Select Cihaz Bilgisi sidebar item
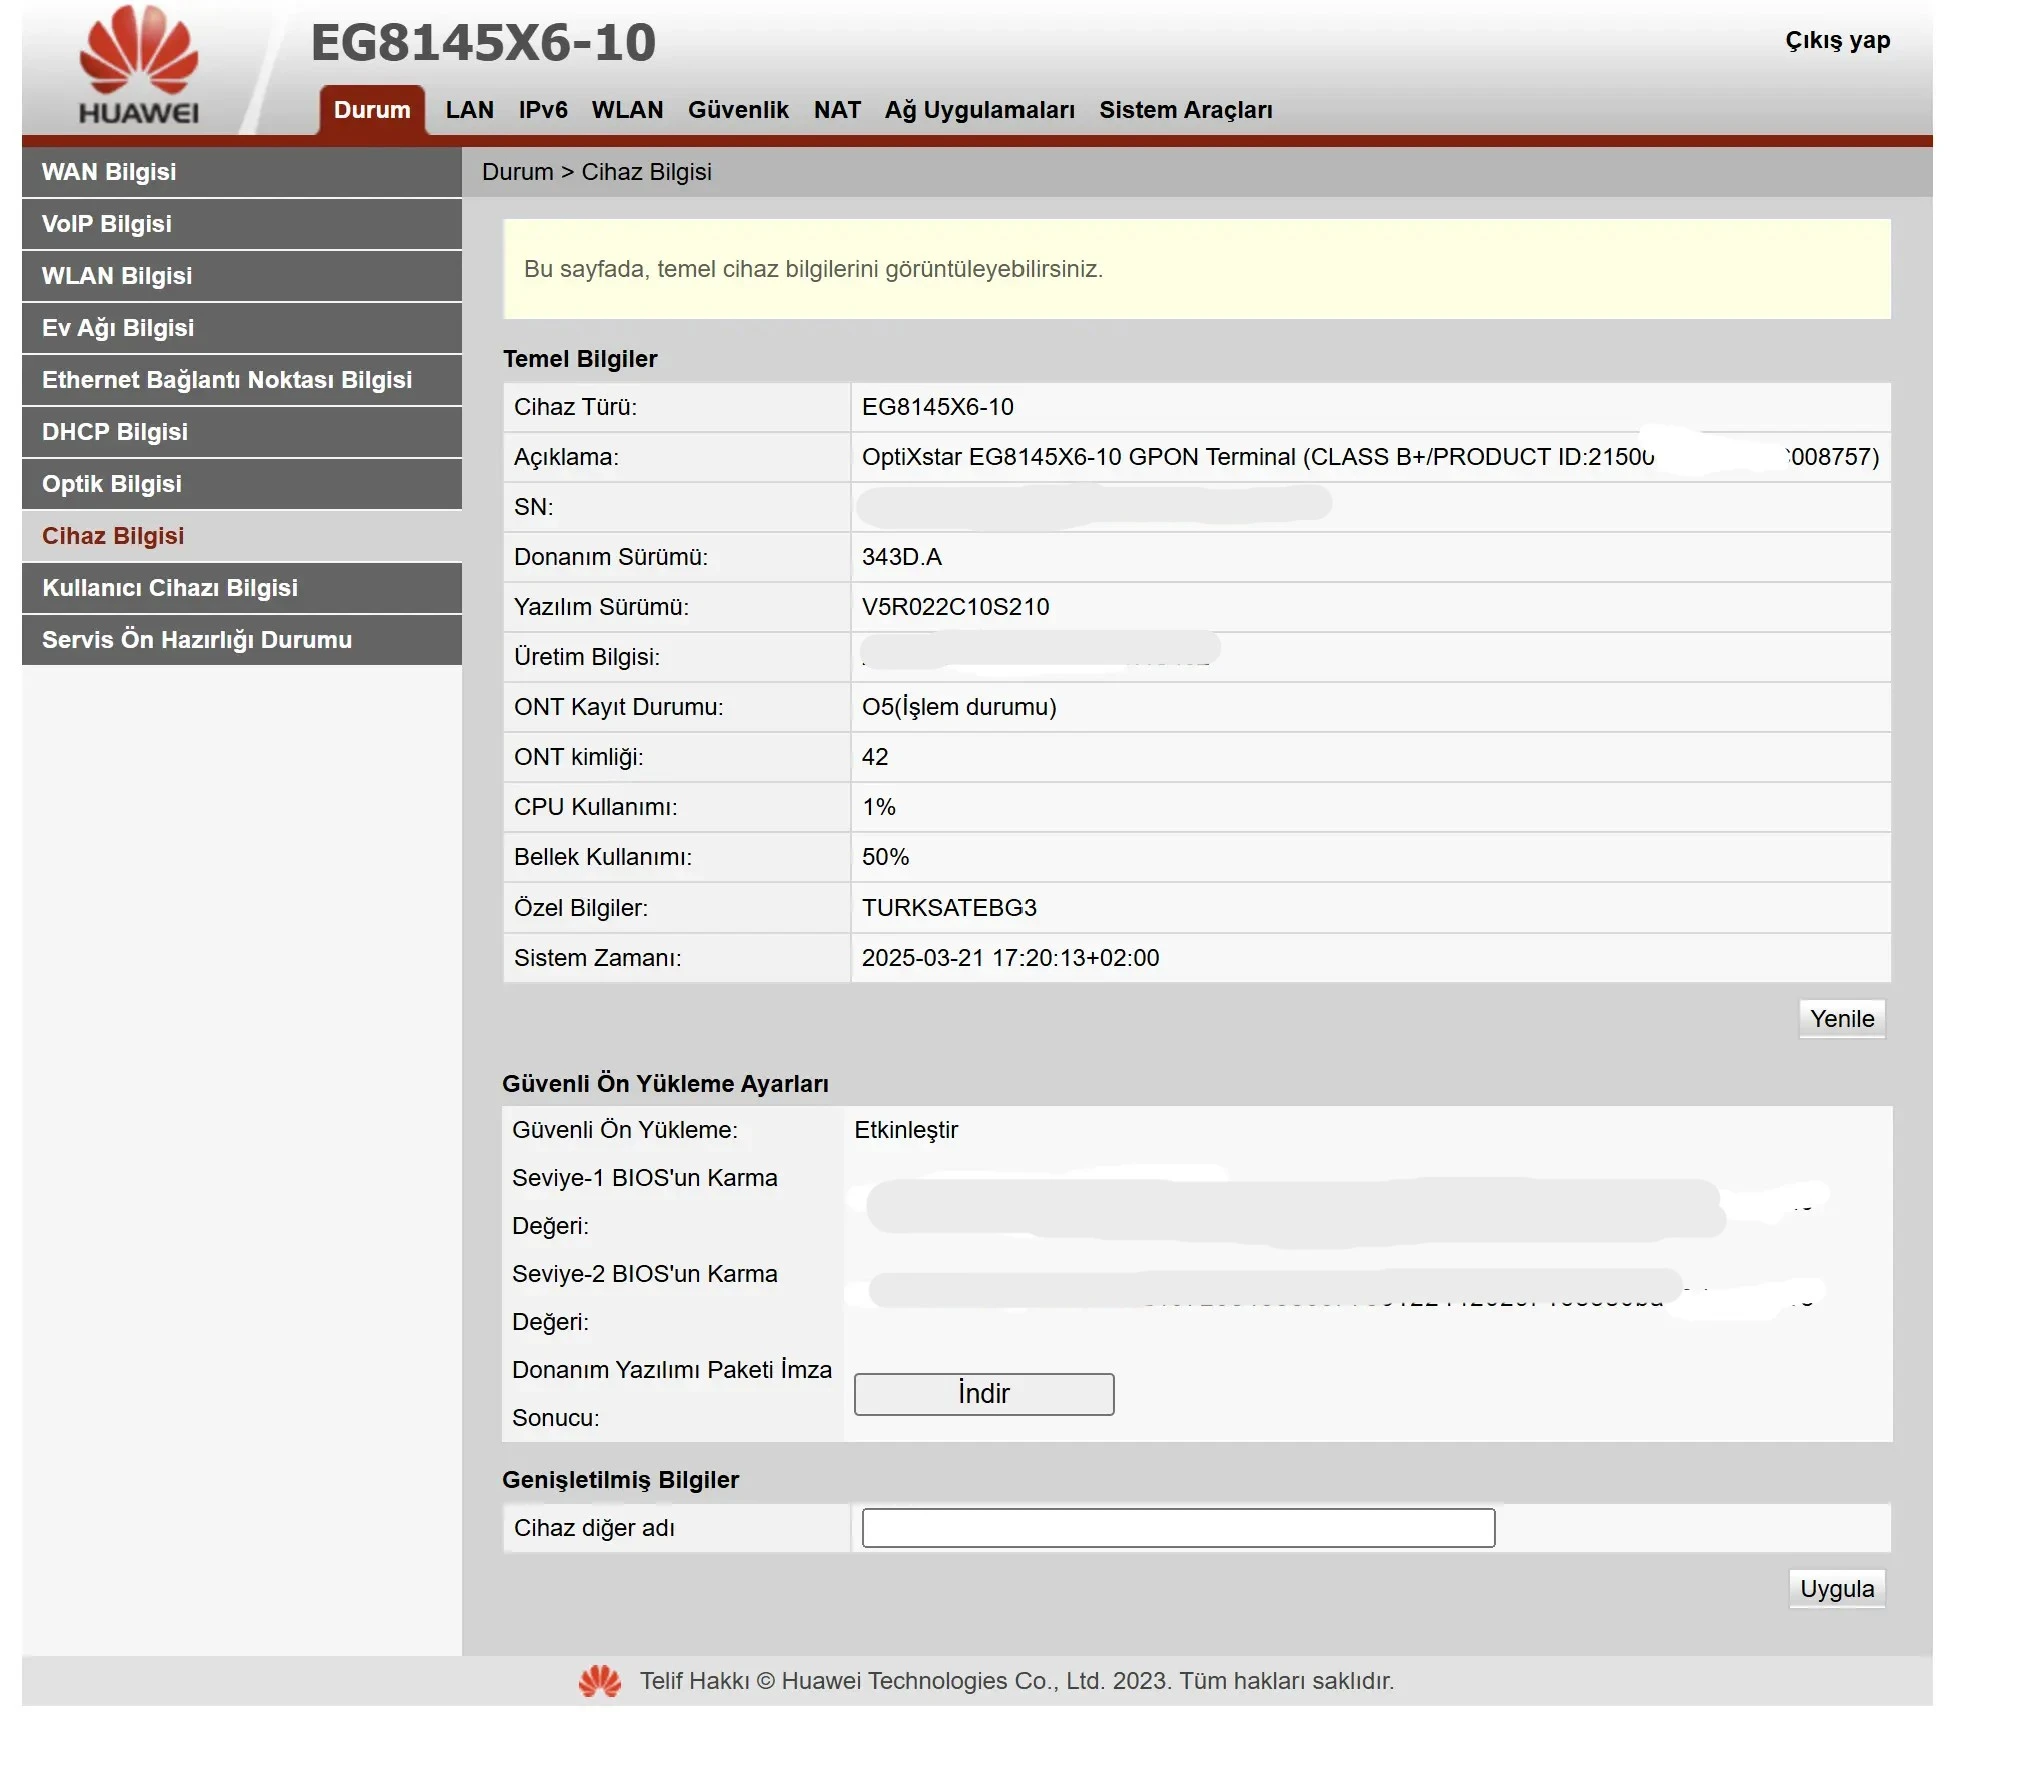This screenshot has height=1768, width=2036. click(x=242, y=536)
